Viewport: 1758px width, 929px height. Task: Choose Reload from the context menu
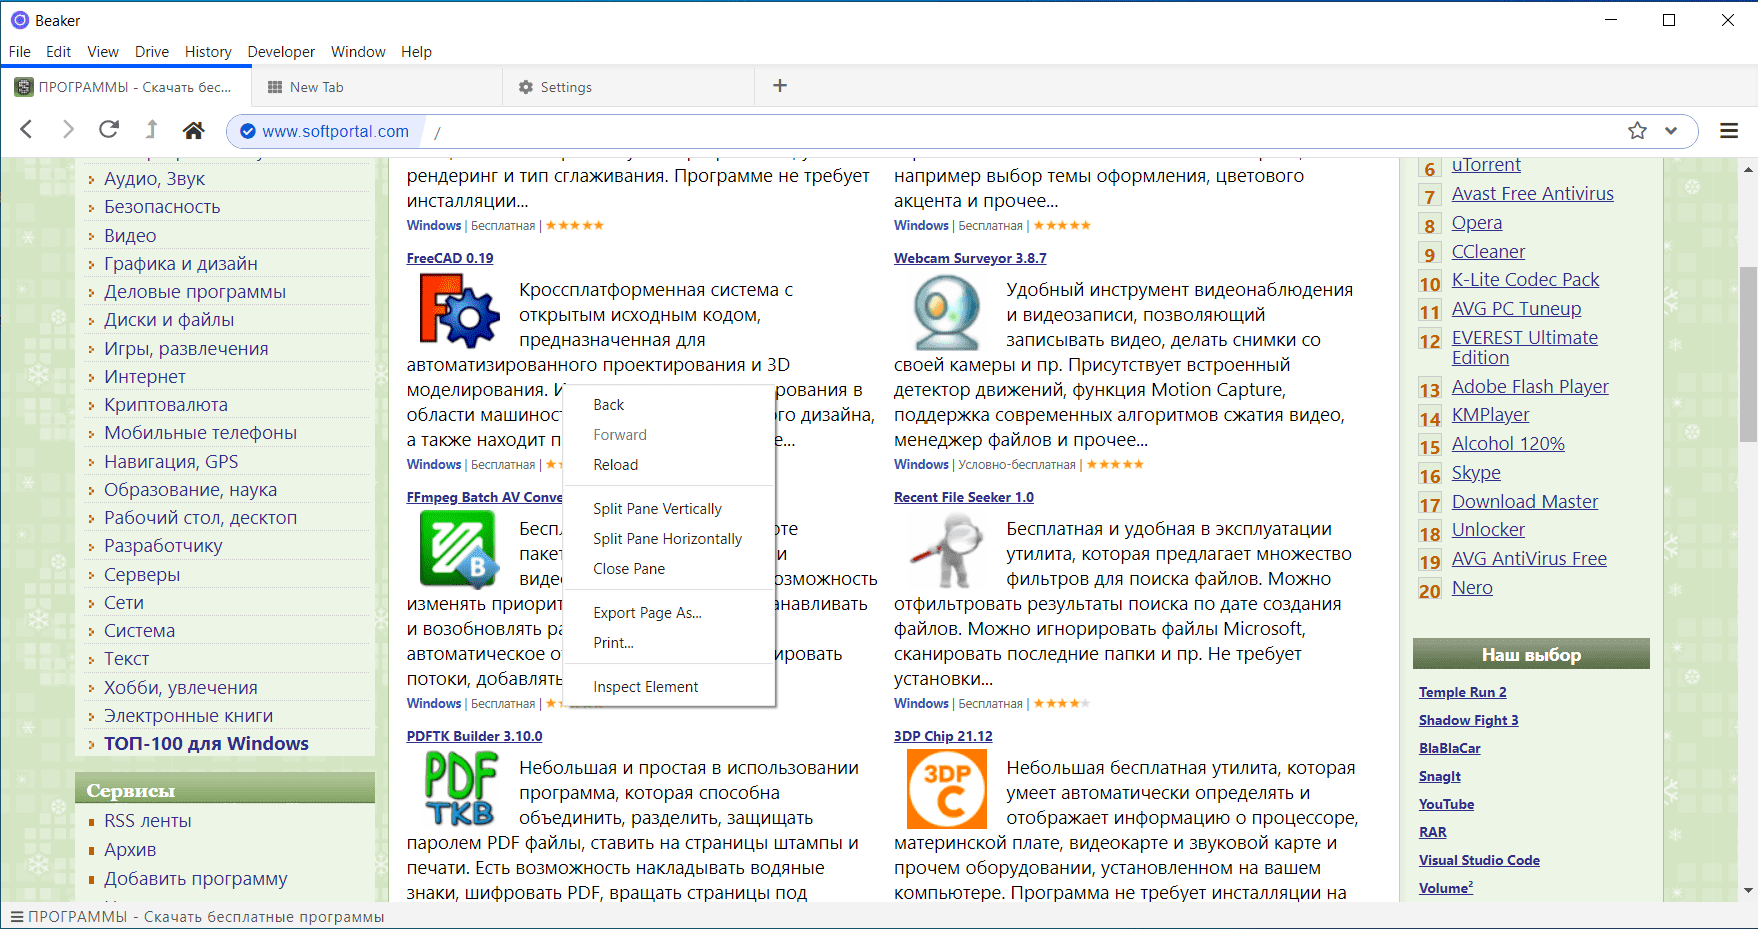(x=669, y=465)
